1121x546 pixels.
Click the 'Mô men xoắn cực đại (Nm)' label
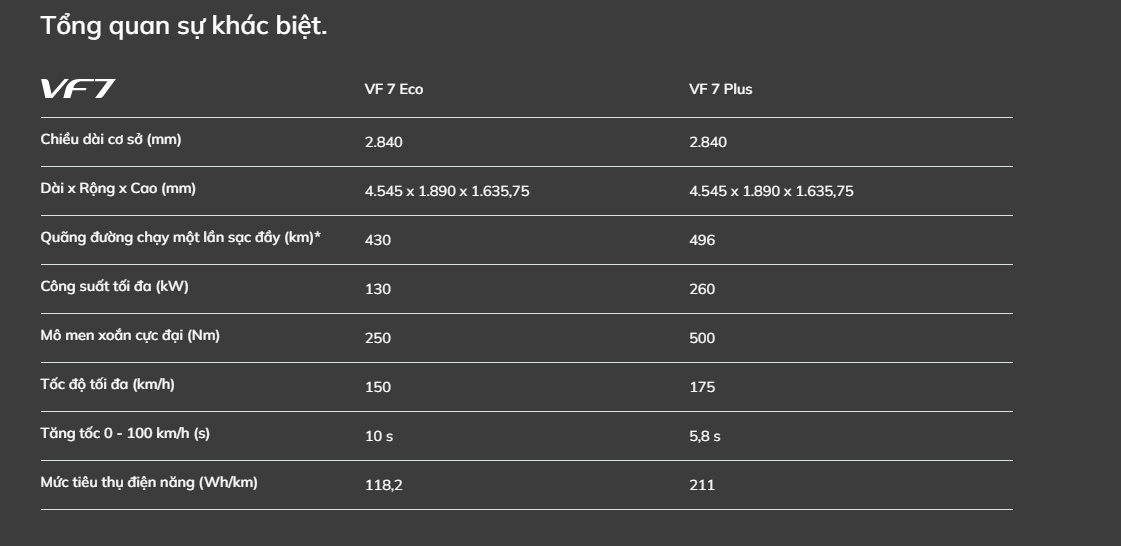pyautogui.click(x=130, y=336)
